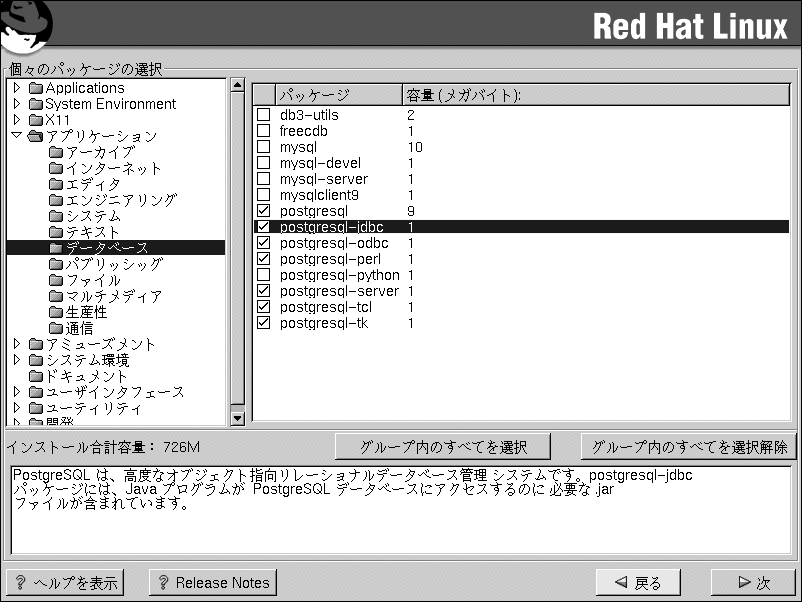Uncheck the postgresql-server package
Screen dimensions: 802x602
pyautogui.click(x=263, y=291)
